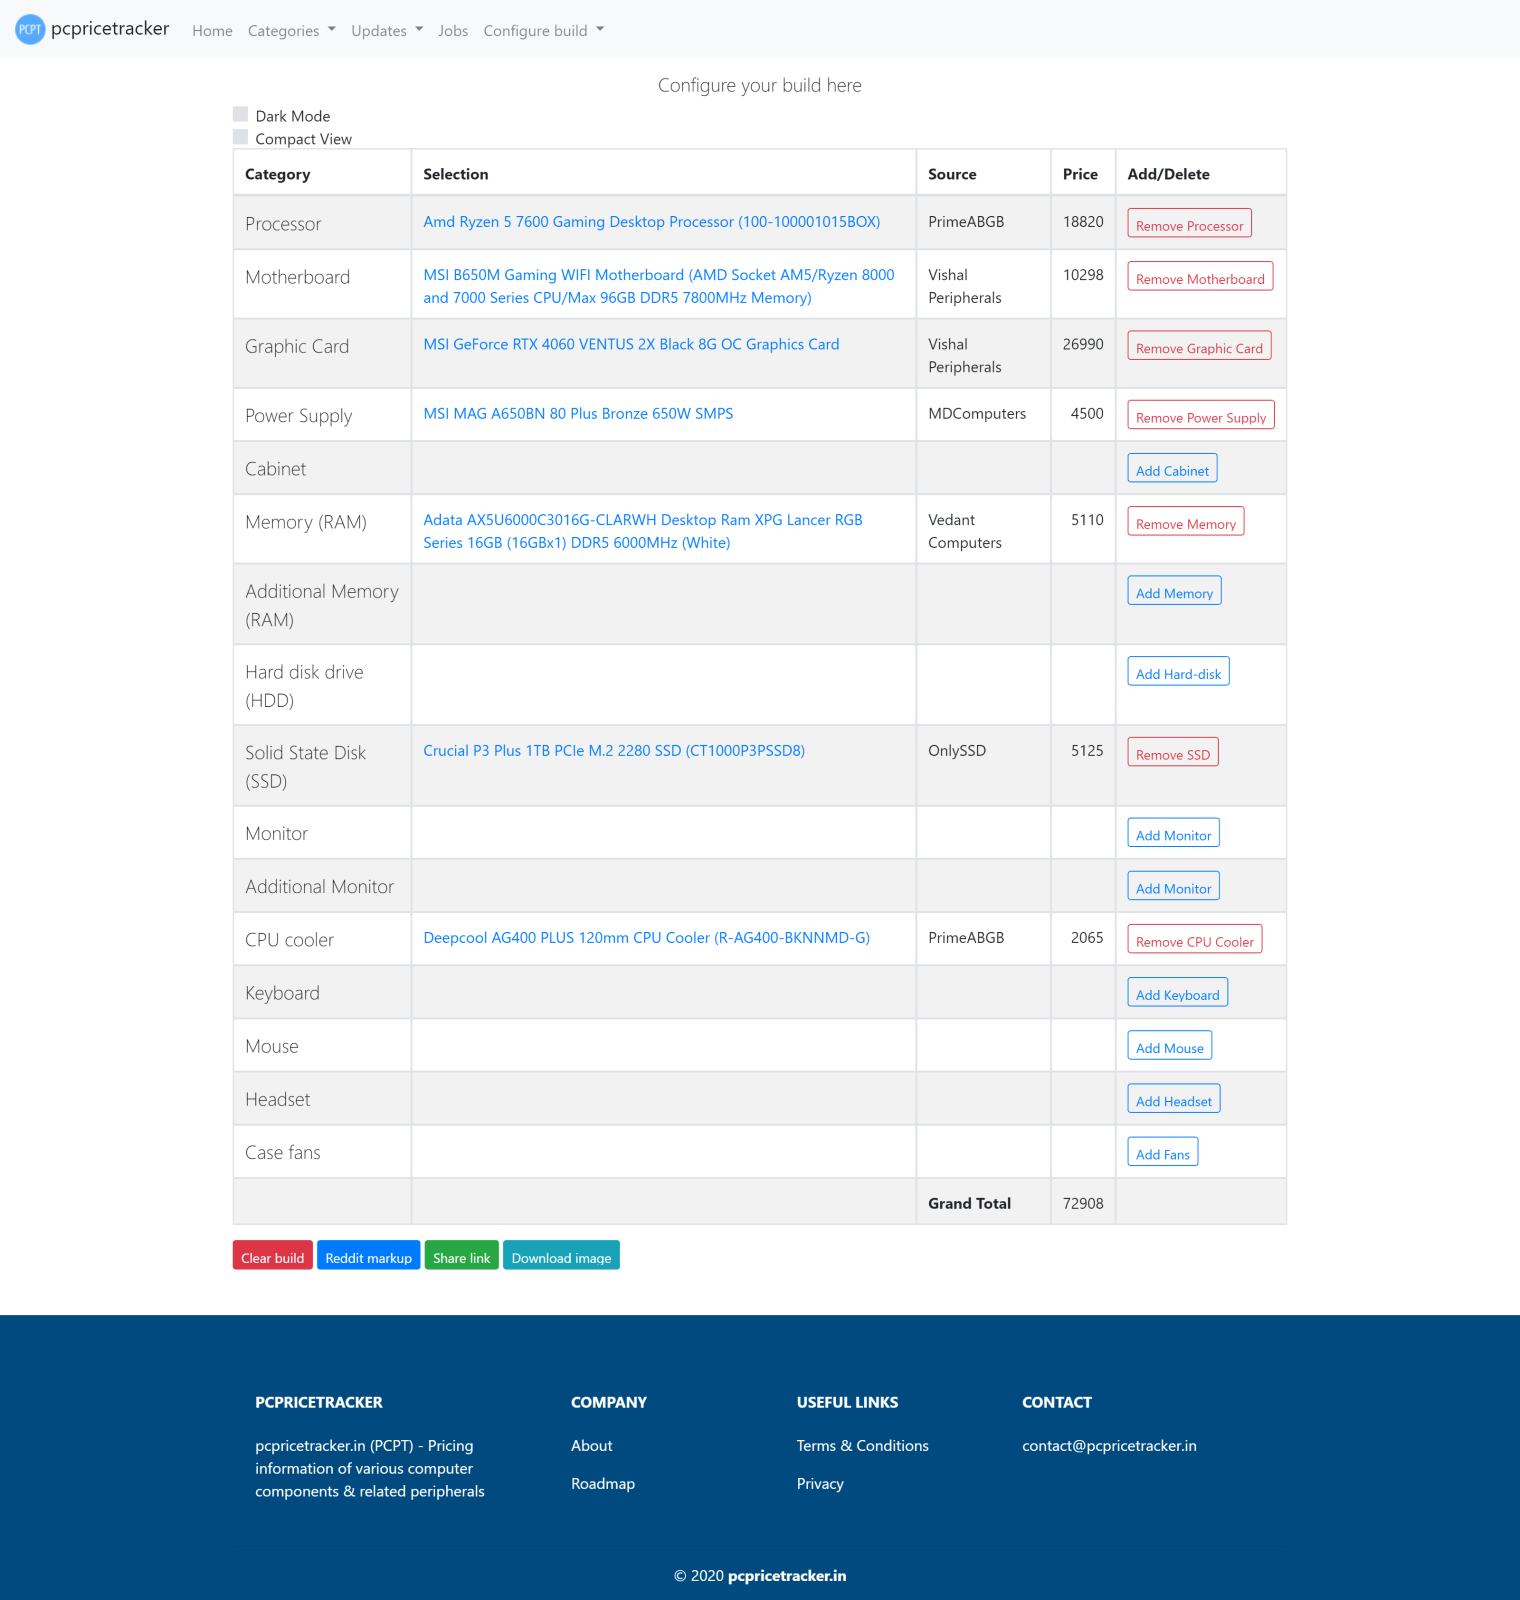Open the Updates dropdown menu
The width and height of the screenshot is (1520, 1600).
coord(387,31)
